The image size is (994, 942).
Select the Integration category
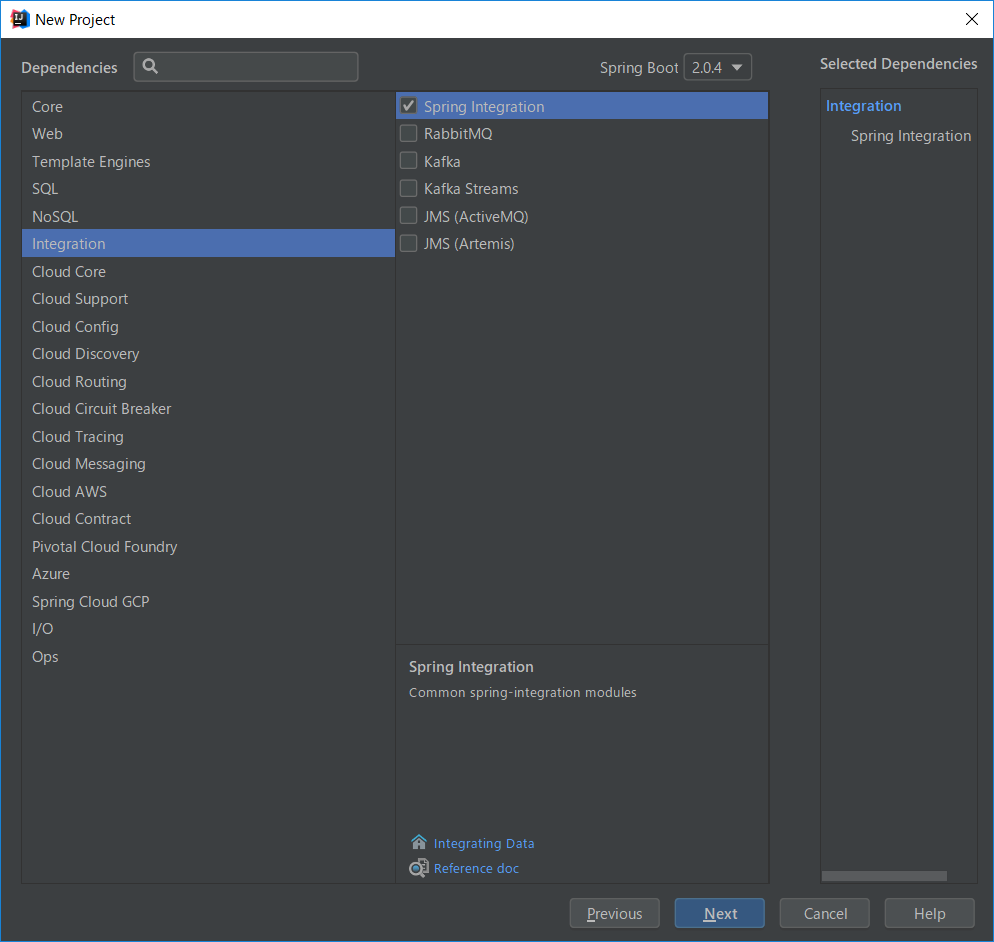pos(209,243)
